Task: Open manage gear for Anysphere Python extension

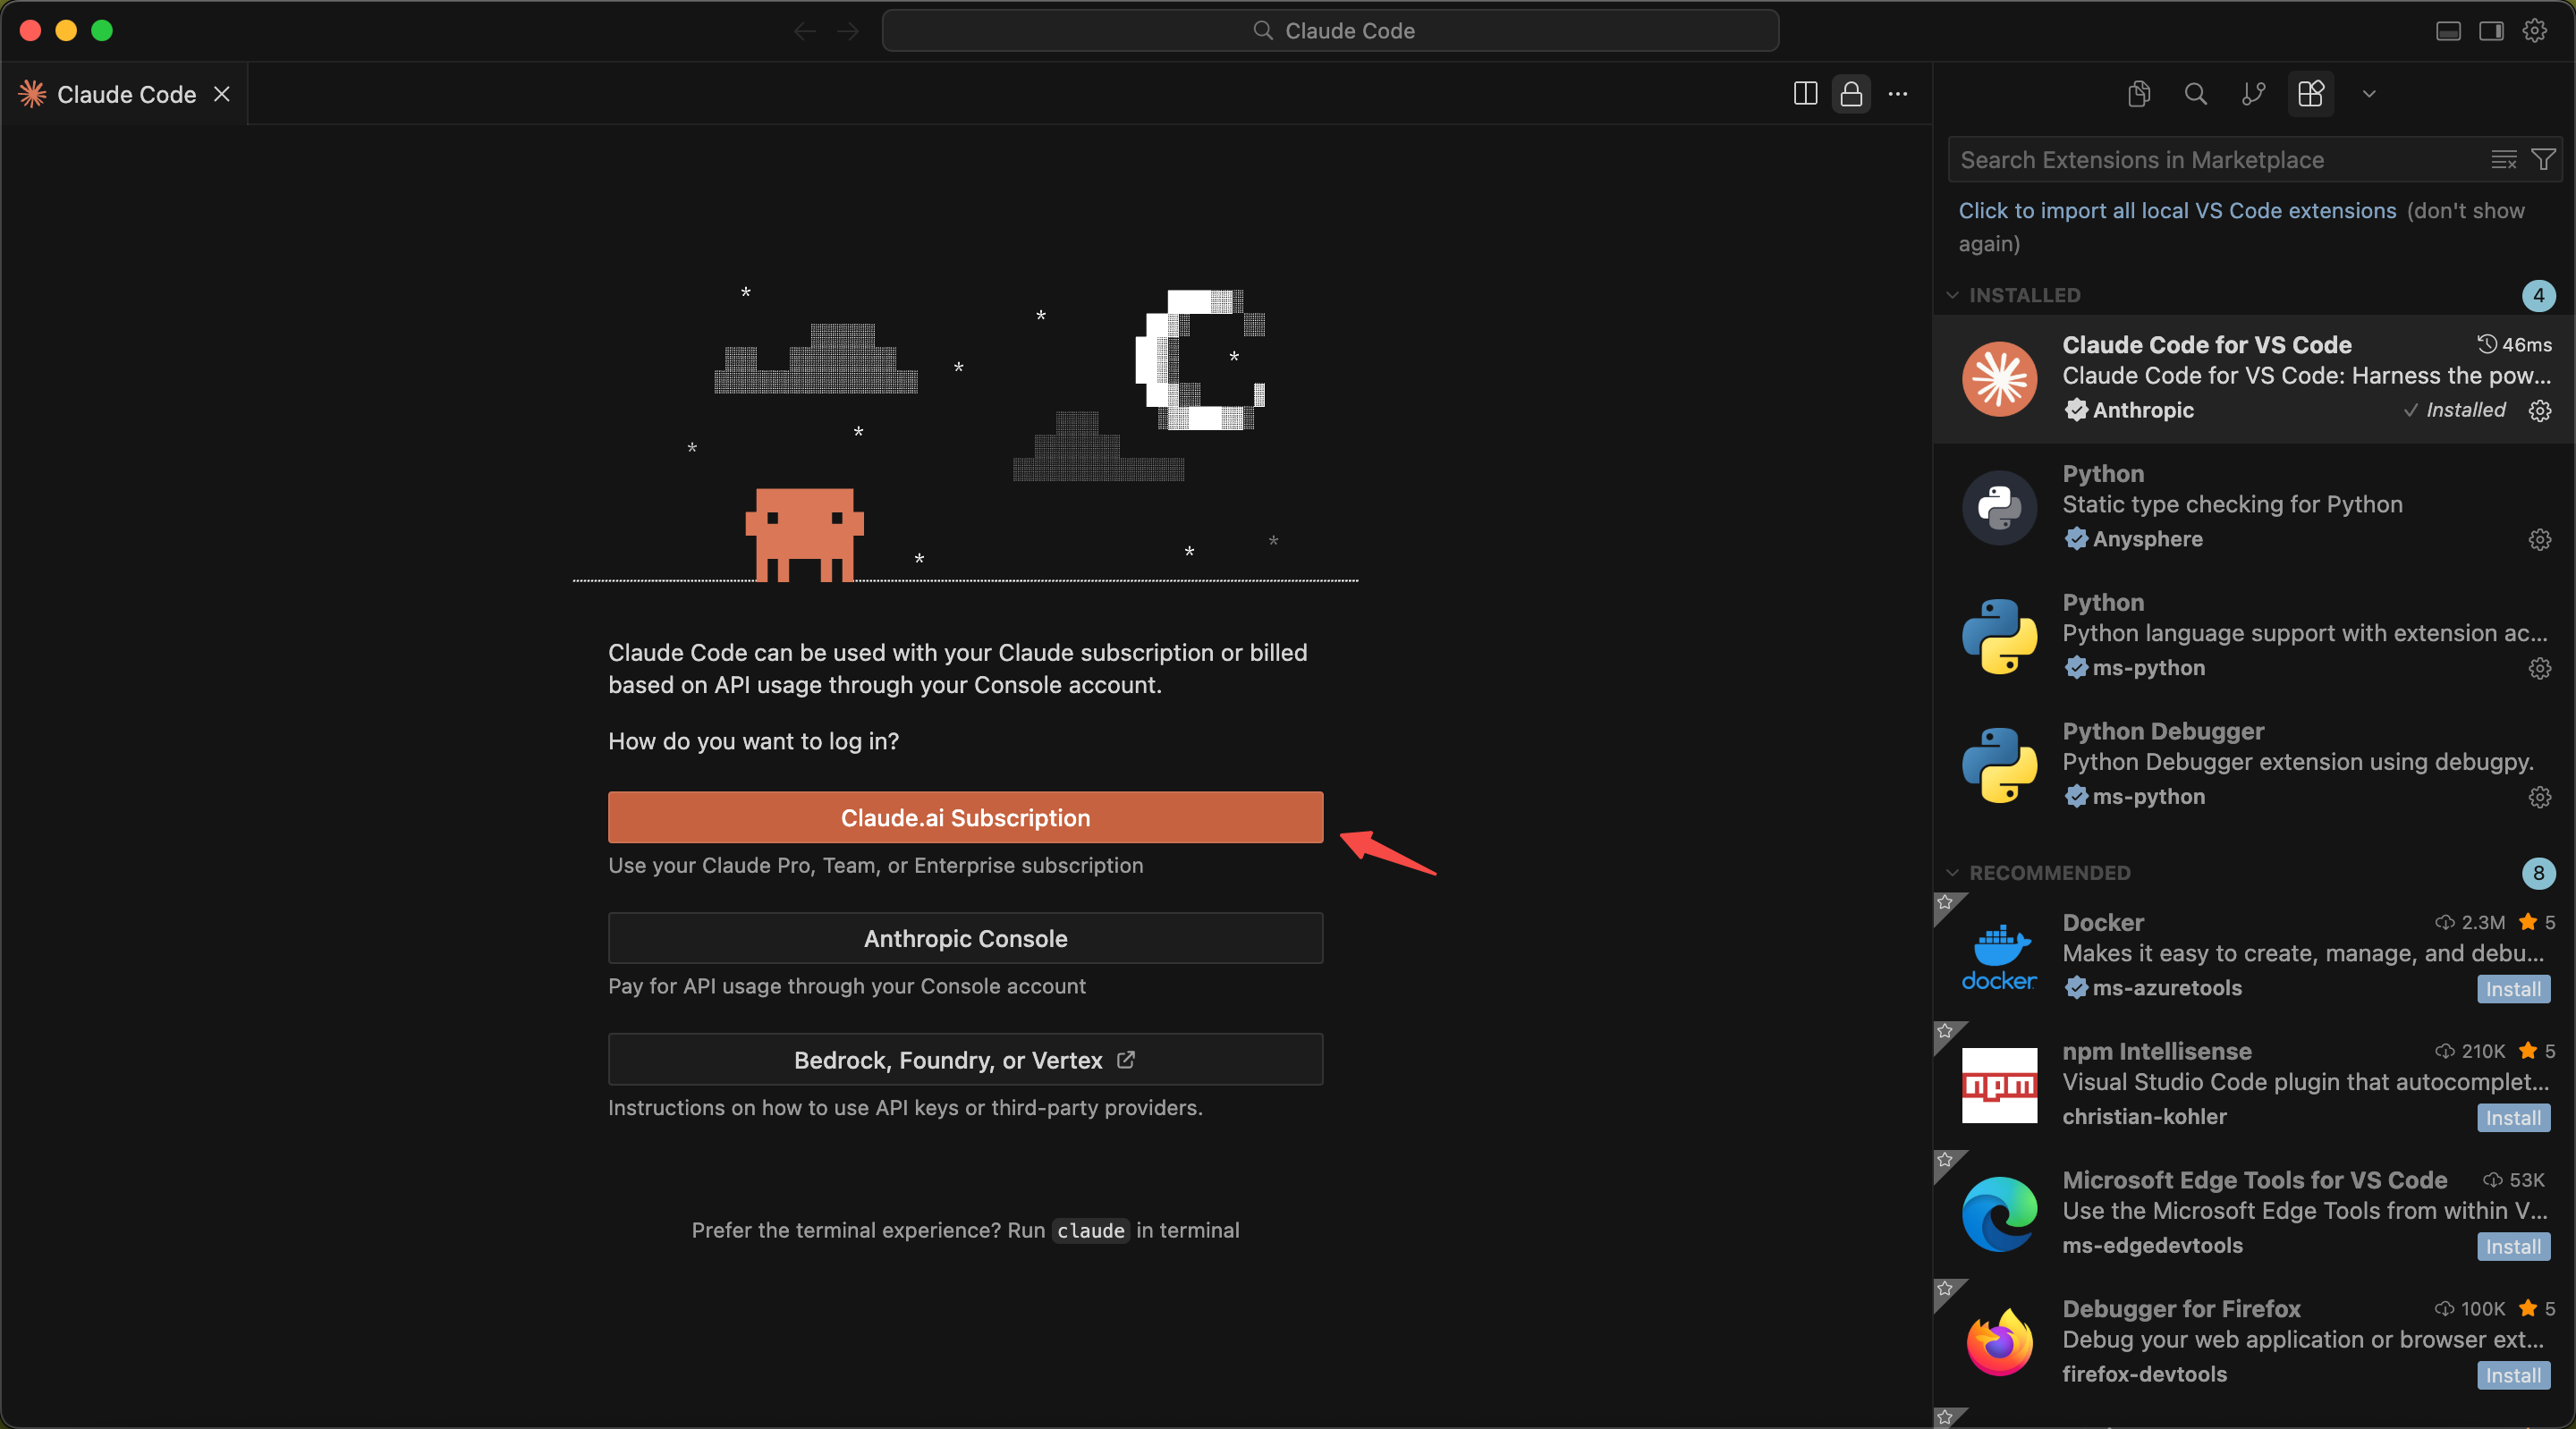Action: [2539, 540]
